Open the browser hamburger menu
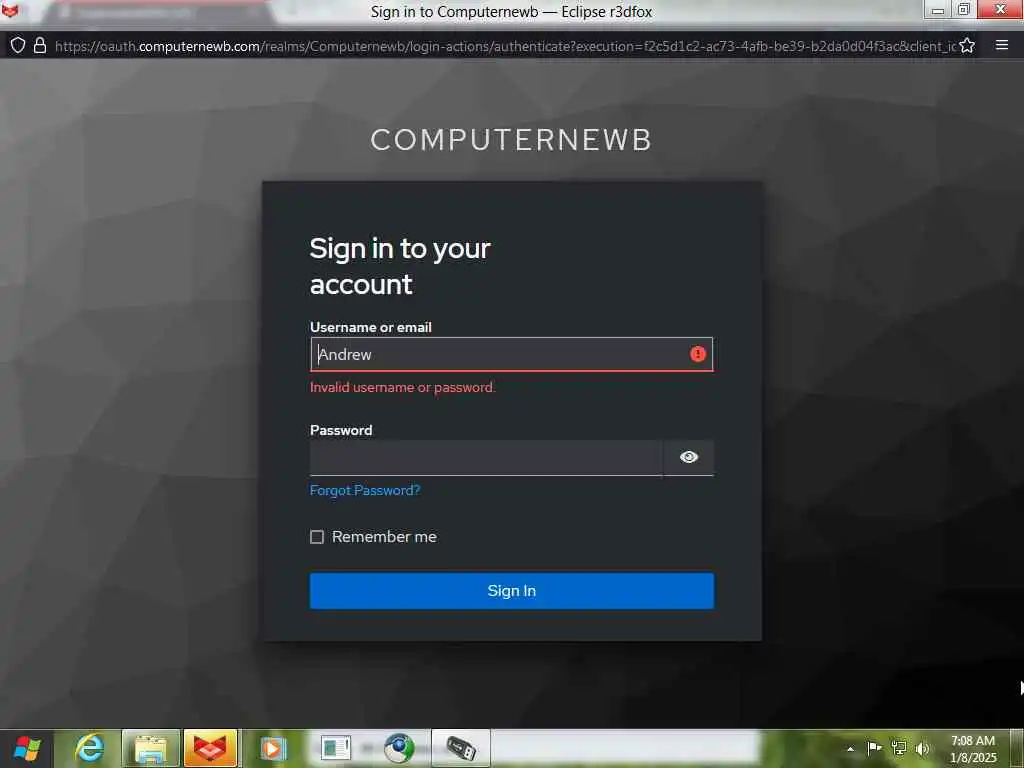Image resolution: width=1024 pixels, height=768 pixels. click(1002, 44)
